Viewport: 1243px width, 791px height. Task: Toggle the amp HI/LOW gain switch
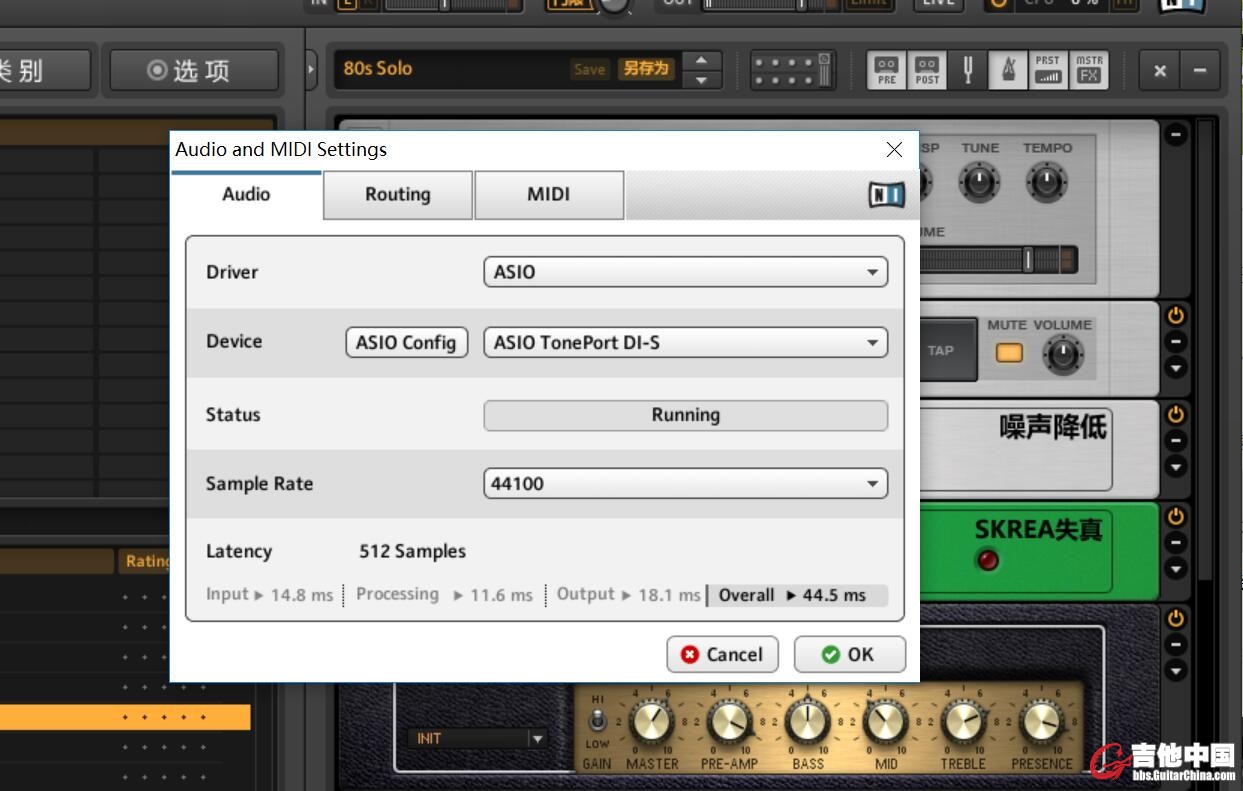pos(598,721)
